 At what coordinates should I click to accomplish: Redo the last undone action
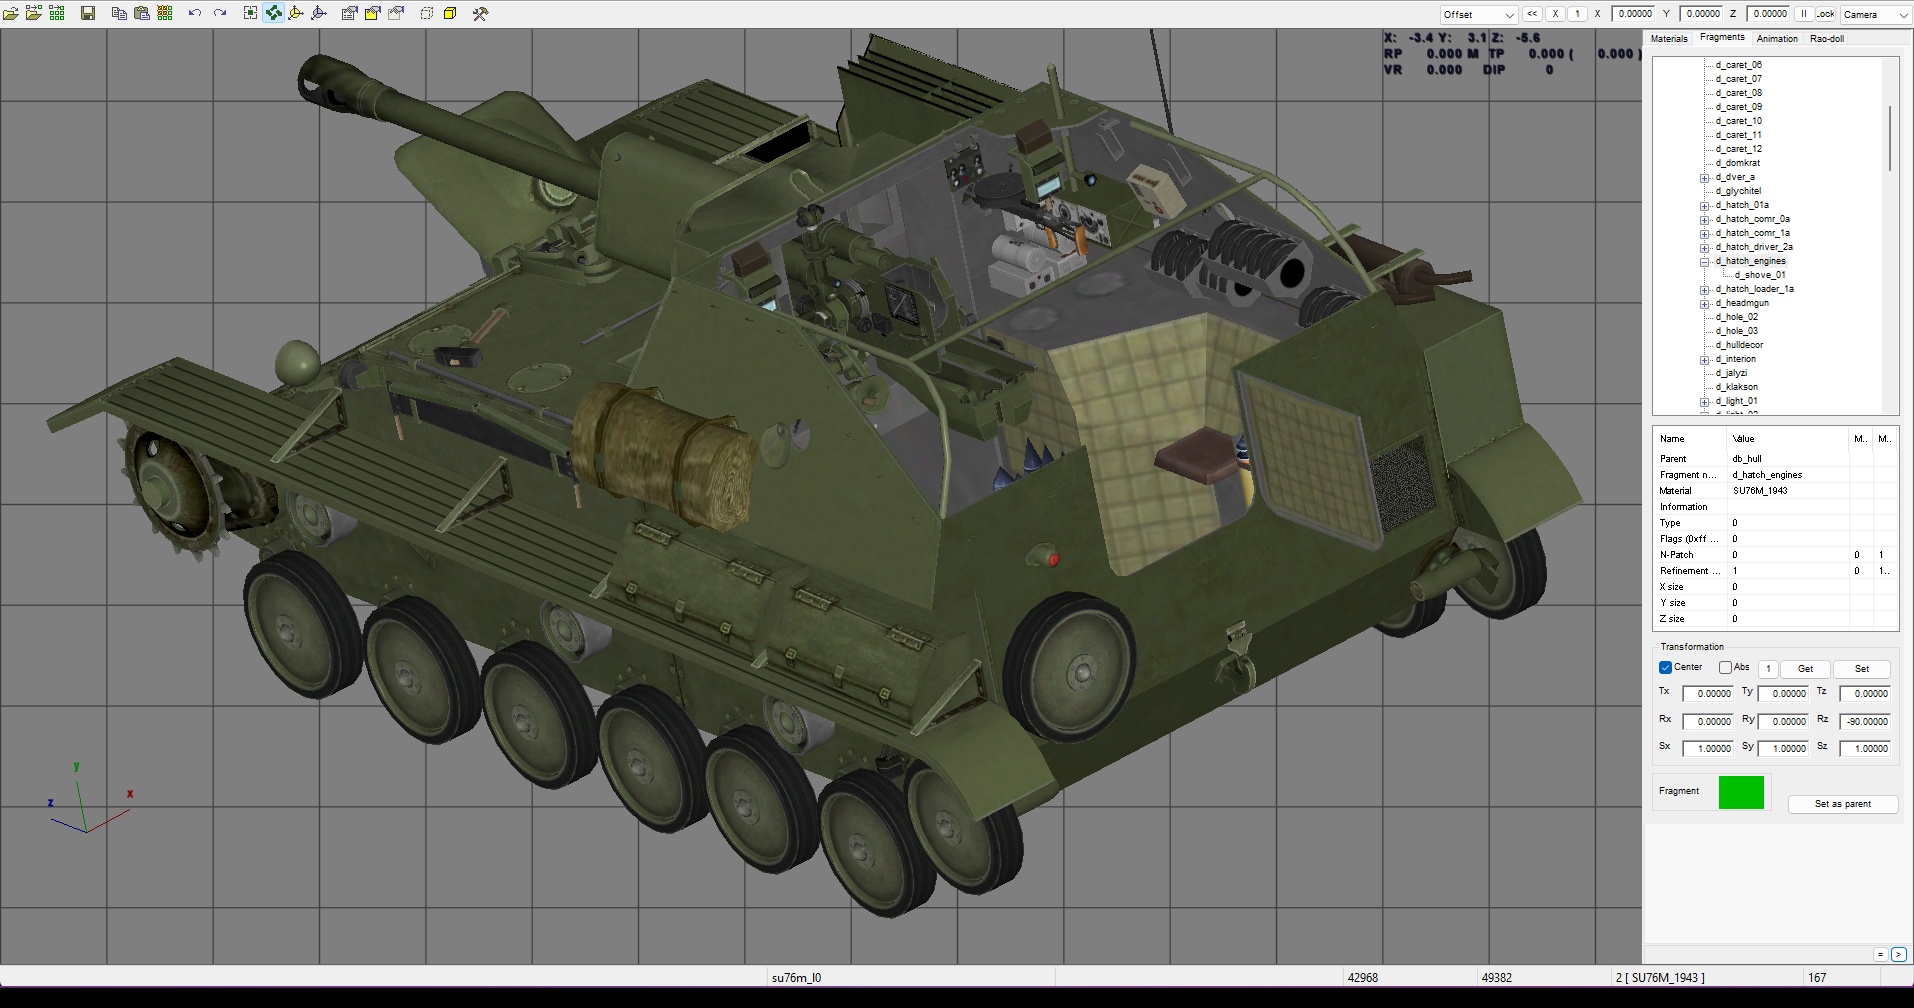[220, 13]
